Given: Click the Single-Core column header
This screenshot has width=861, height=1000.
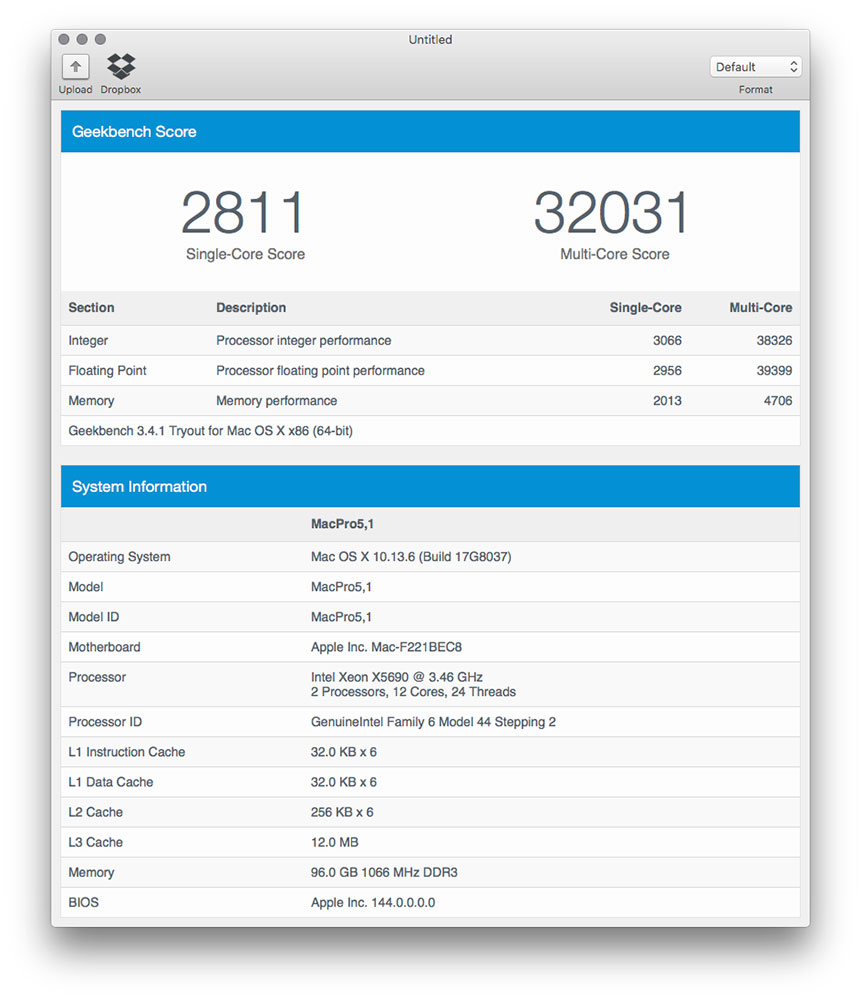Looking at the screenshot, I should point(645,308).
